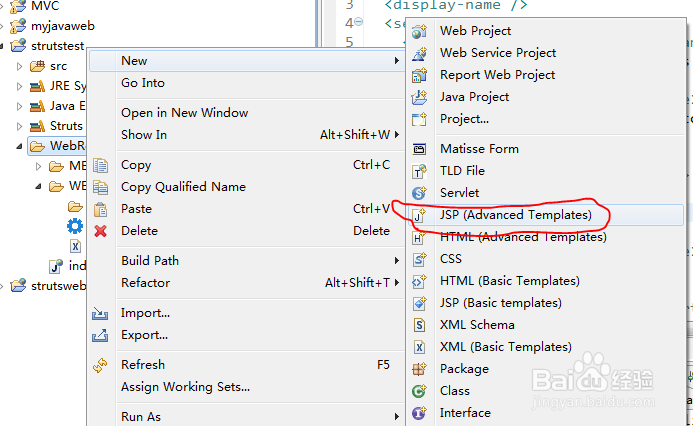The width and height of the screenshot is (693, 426).
Task: Click the HTML Basic Templates icon
Action: point(419,281)
